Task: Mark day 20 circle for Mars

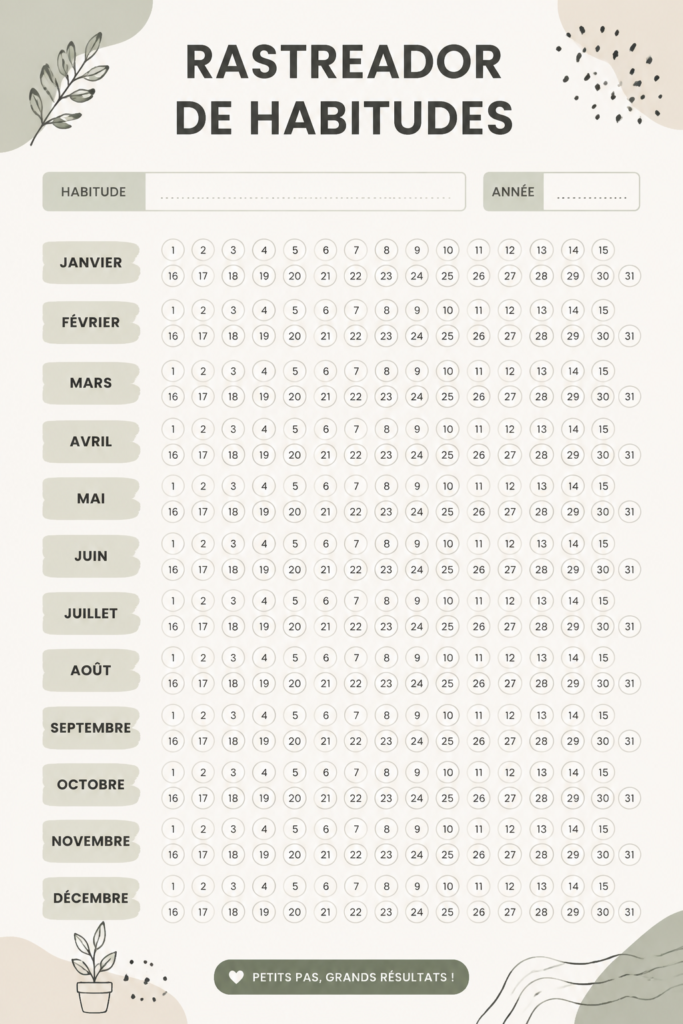Action: [294, 396]
